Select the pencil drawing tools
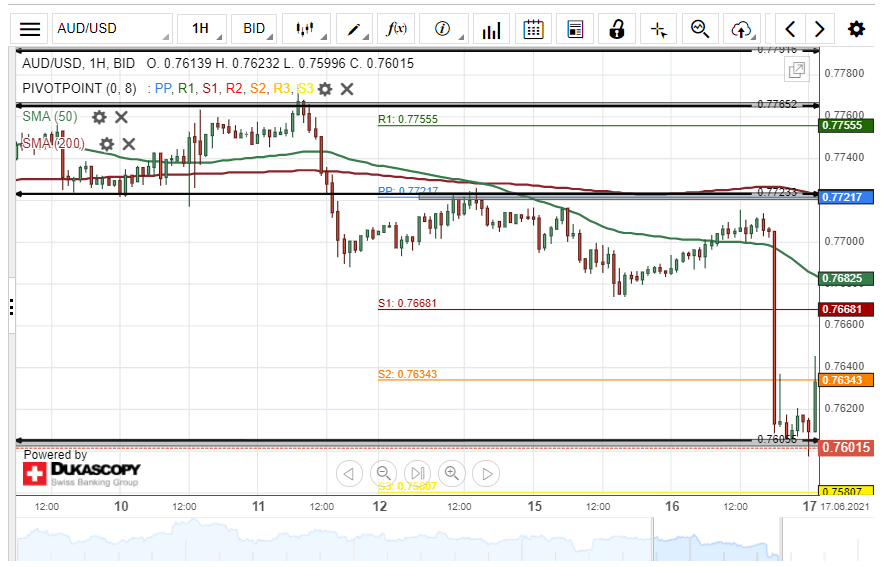 click(355, 29)
